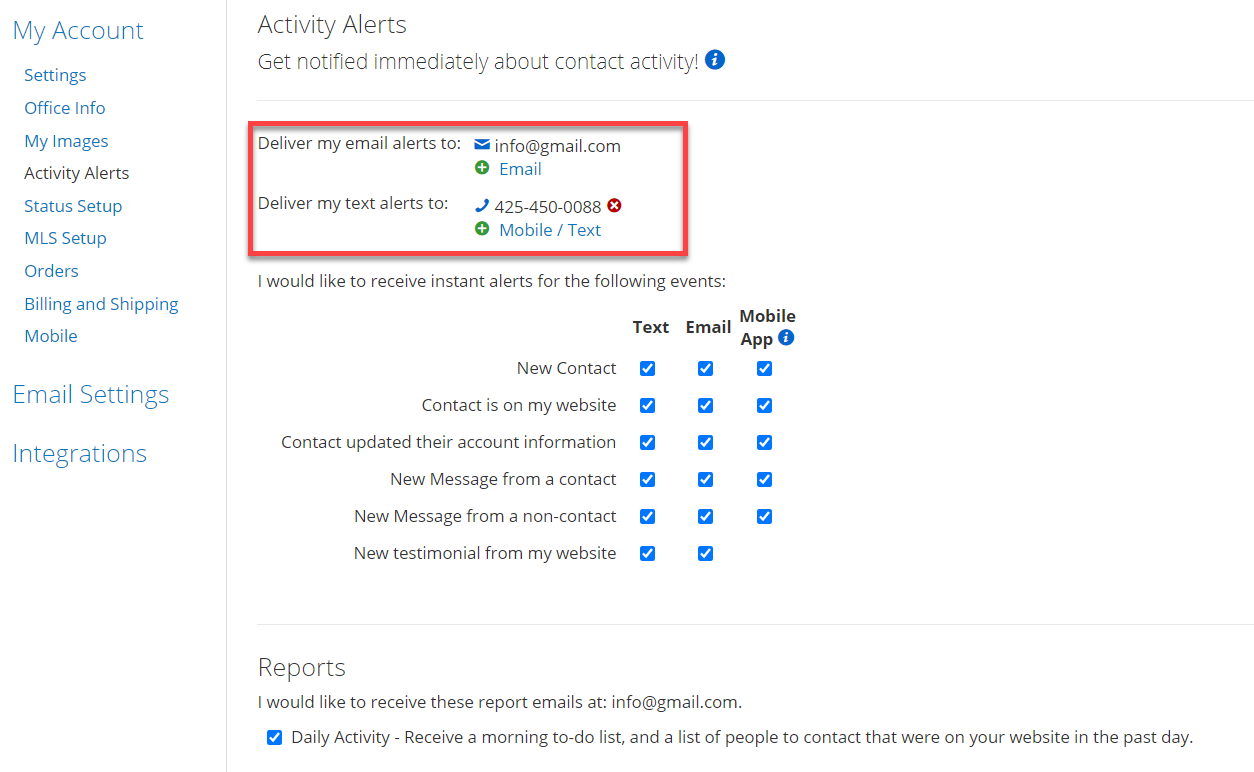Collapse the My Account section
Viewport: 1254px width, 772px height.
[x=78, y=30]
